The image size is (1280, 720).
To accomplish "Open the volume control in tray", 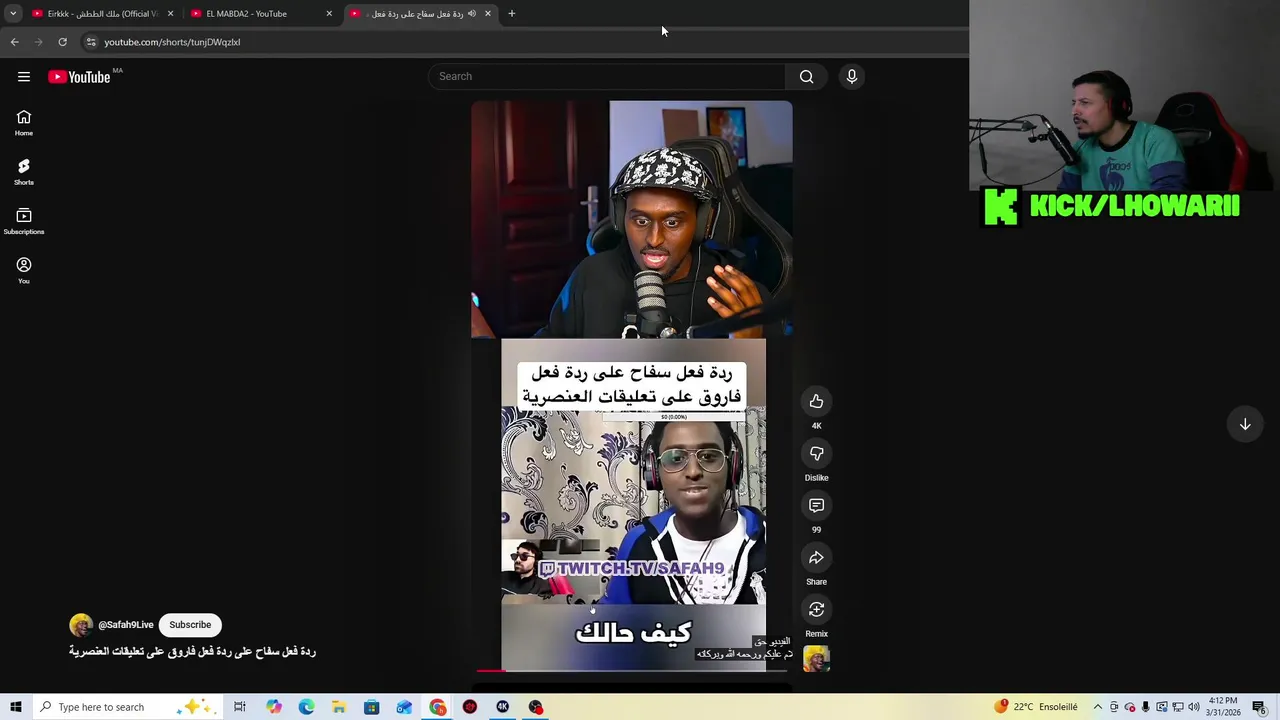I will pos(1194,707).
